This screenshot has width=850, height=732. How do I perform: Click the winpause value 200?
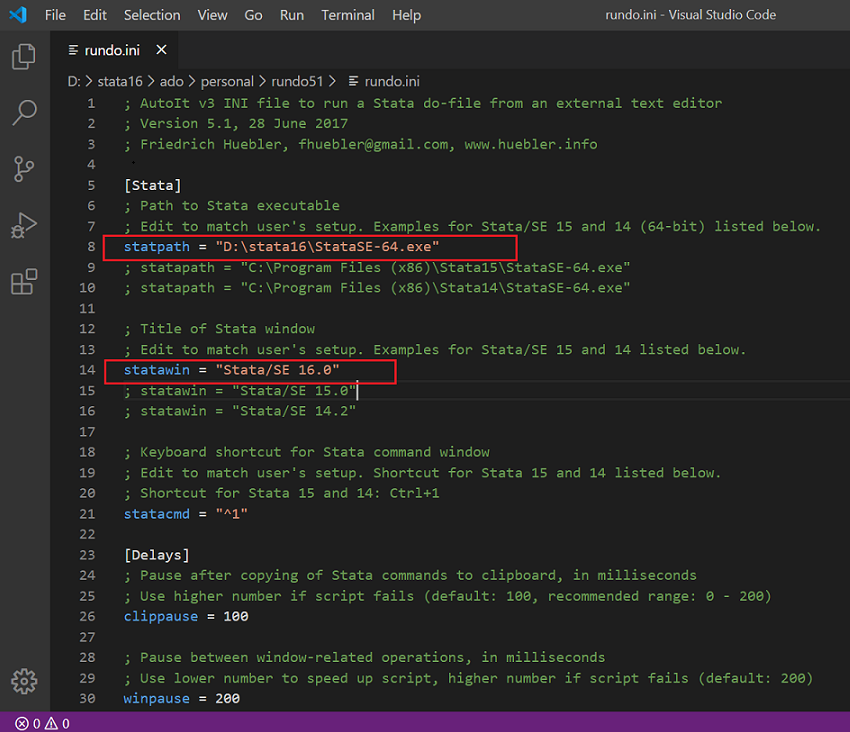pyautogui.click(x=228, y=698)
